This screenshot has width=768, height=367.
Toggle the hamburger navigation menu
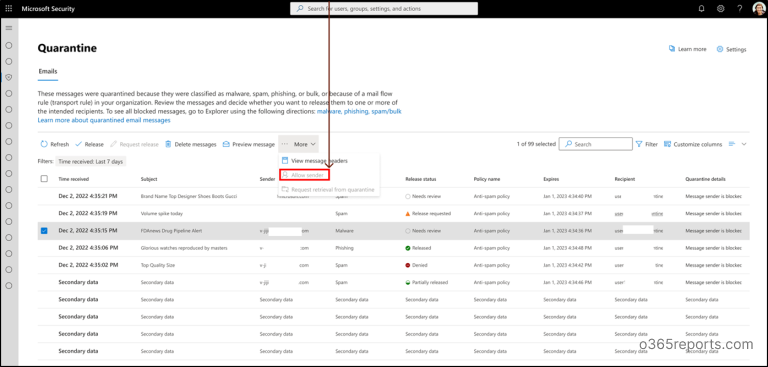click(x=8, y=28)
